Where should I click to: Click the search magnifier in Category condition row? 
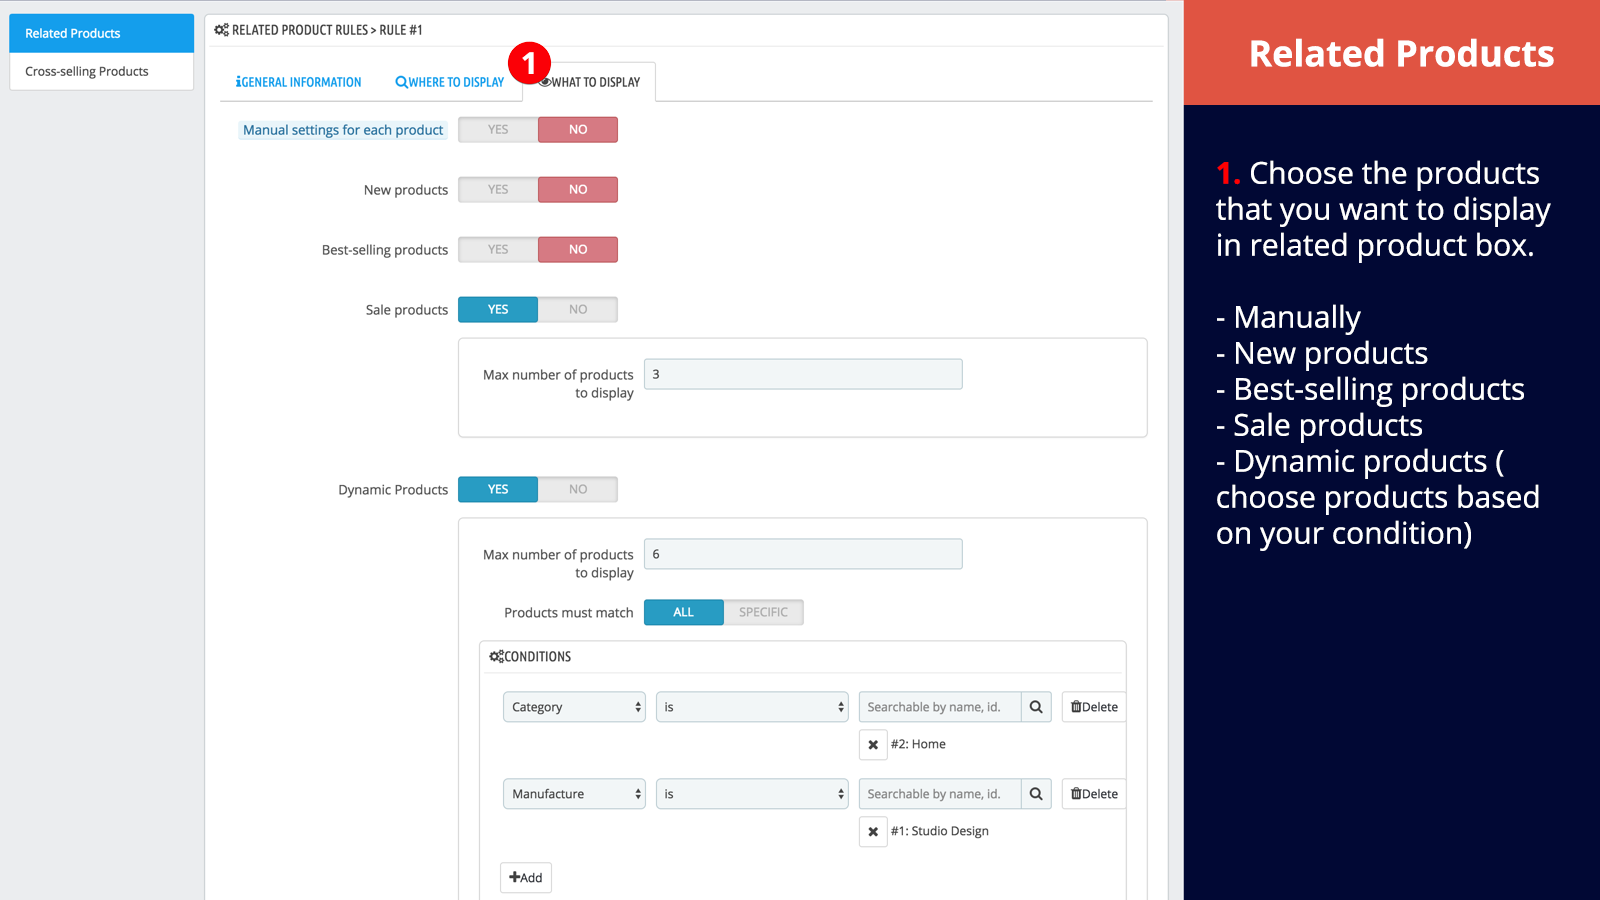[x=1036, y=707]
